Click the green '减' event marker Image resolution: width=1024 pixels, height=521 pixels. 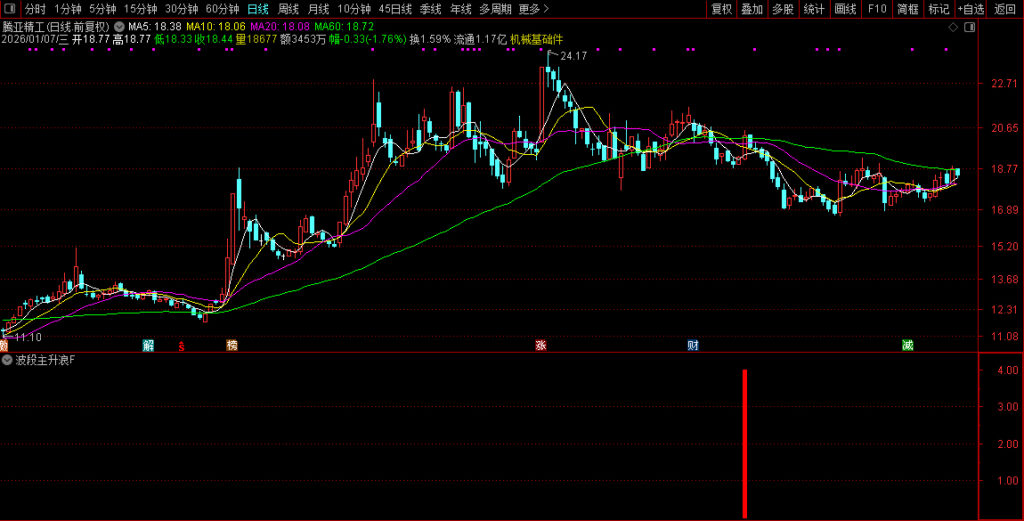coord(907,346)
